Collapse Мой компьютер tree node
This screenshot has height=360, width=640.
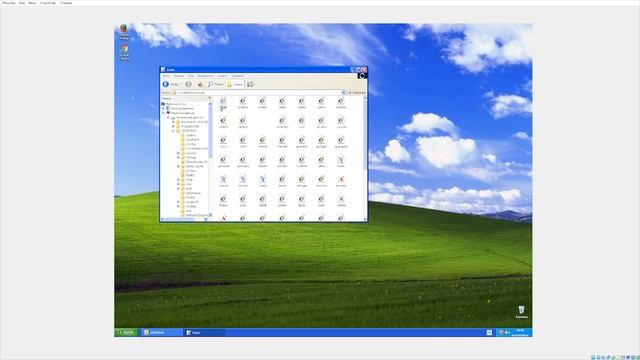(164, 113)
